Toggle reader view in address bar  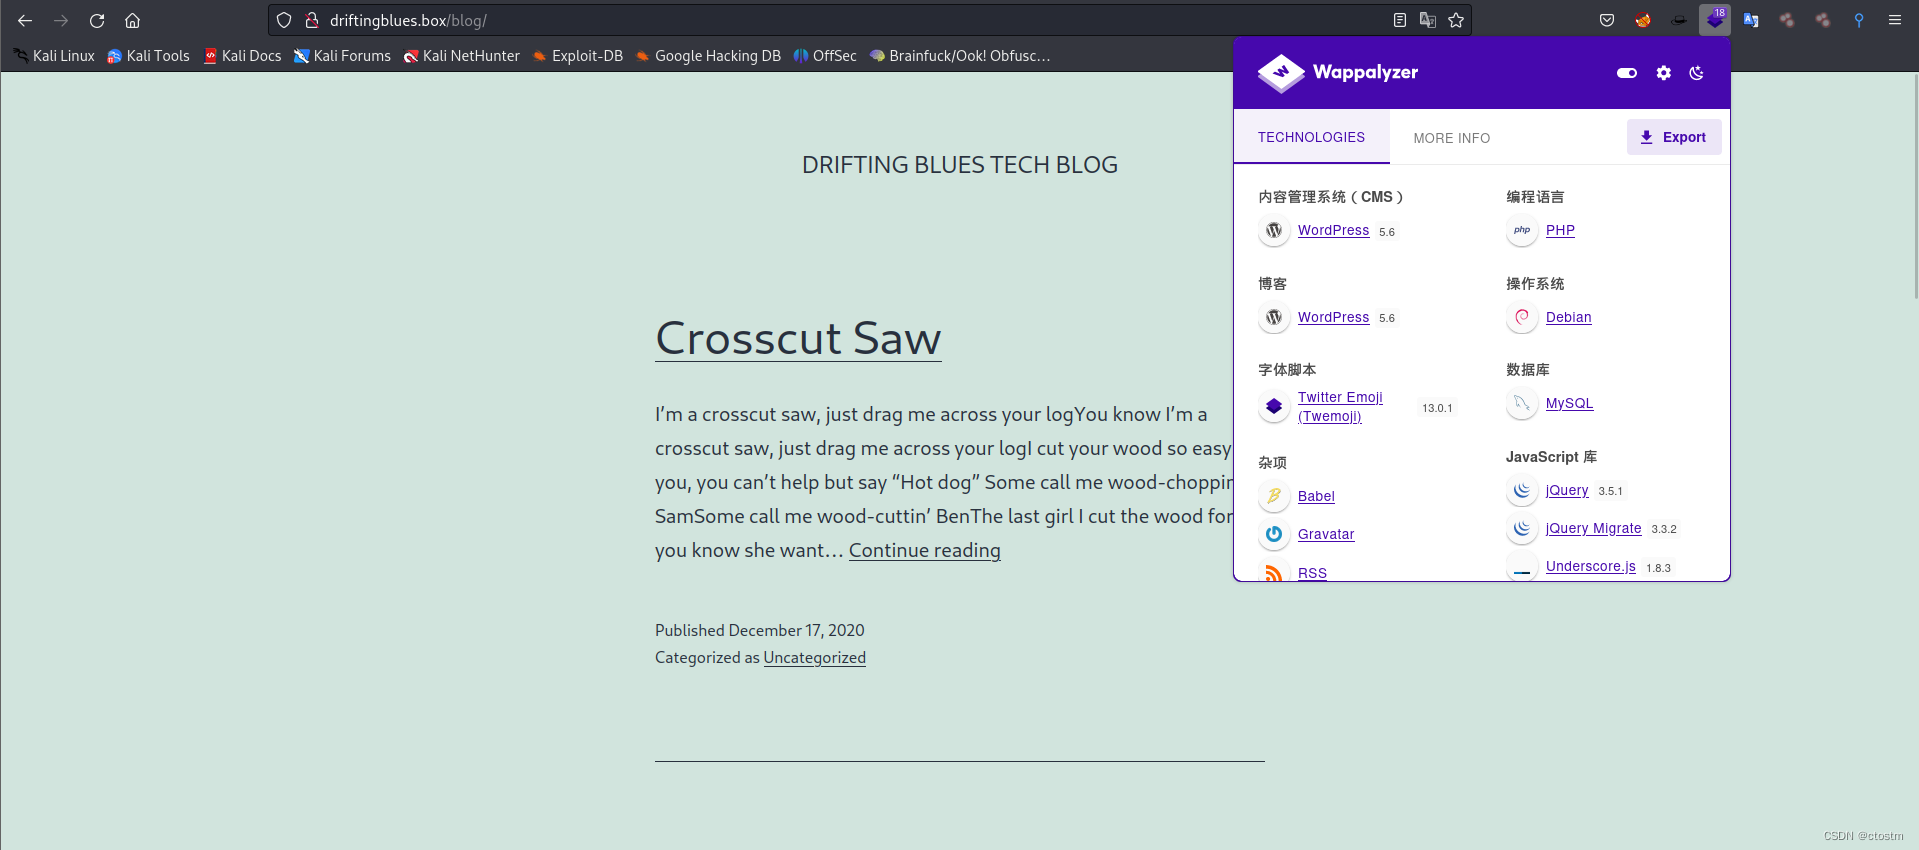[x=1399, y=20]
